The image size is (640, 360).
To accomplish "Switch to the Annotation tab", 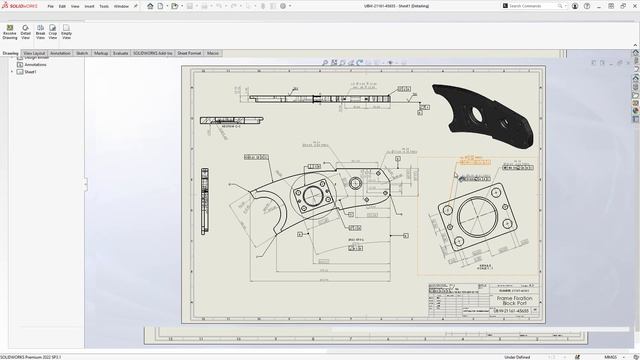I will 60,53.
